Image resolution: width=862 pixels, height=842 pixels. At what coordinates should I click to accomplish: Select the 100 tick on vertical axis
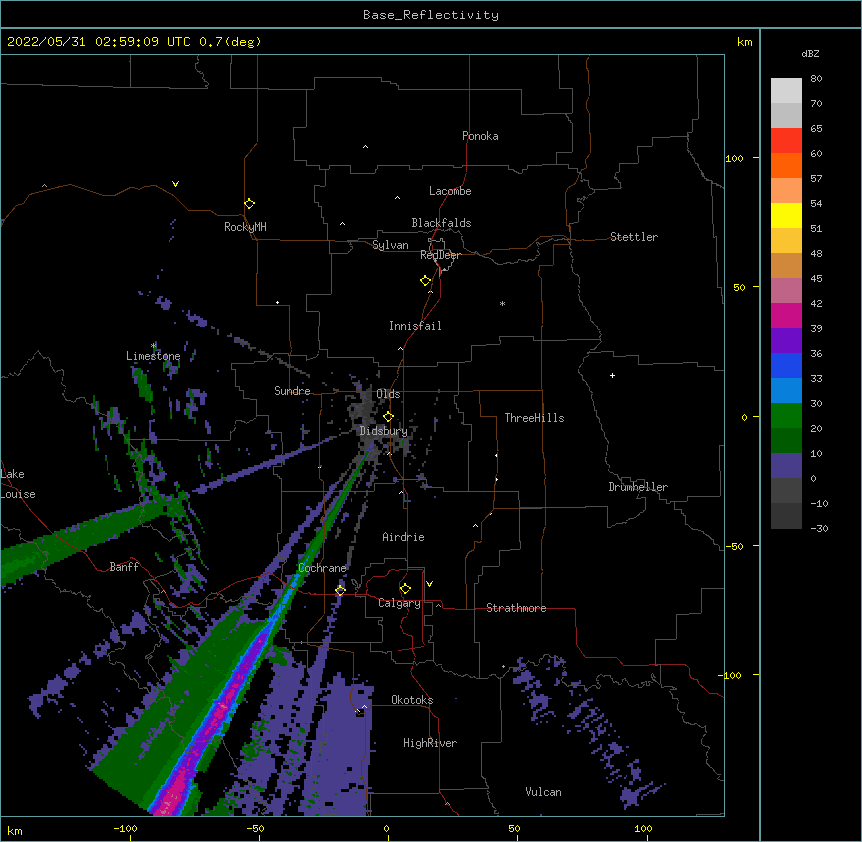coord(734,158)
